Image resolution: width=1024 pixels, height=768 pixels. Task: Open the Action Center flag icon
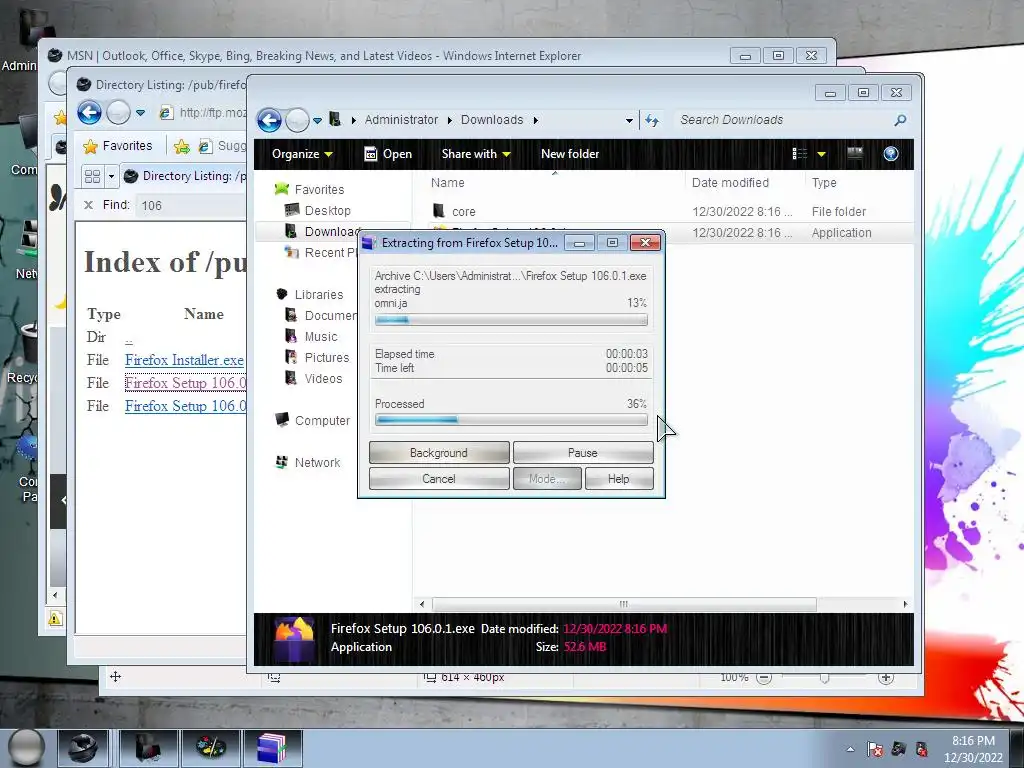point(875,748)
